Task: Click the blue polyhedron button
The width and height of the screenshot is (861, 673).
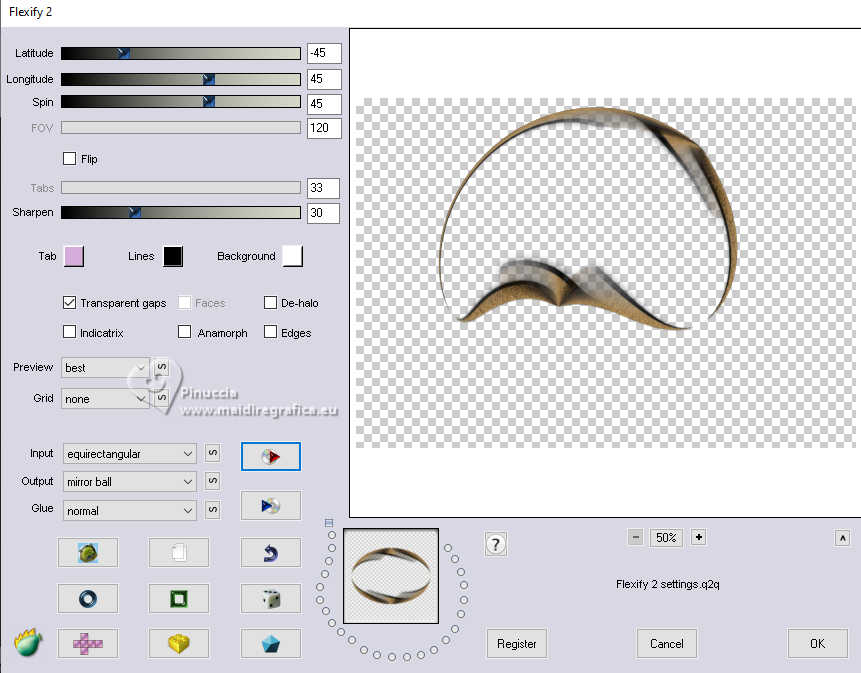Action: tap(271, 643)
